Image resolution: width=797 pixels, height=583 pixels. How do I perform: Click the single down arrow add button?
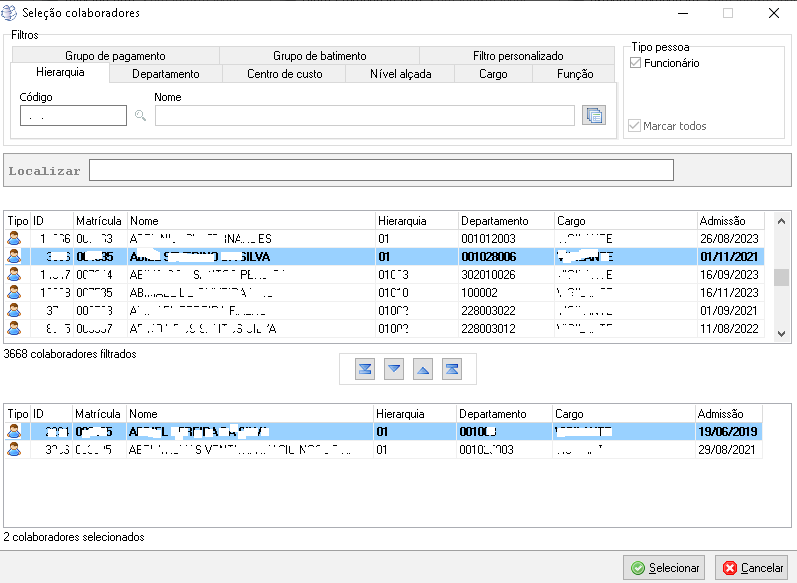click(x=394, y=369)
